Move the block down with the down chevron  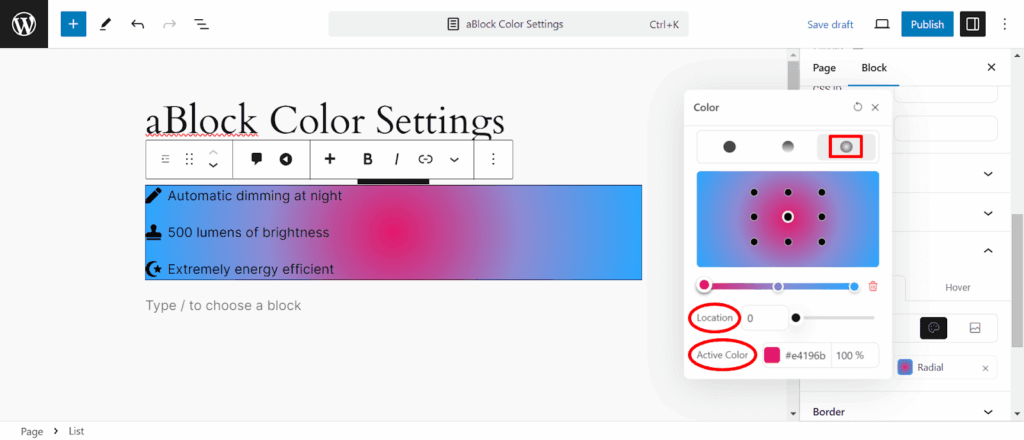point(213,166)
